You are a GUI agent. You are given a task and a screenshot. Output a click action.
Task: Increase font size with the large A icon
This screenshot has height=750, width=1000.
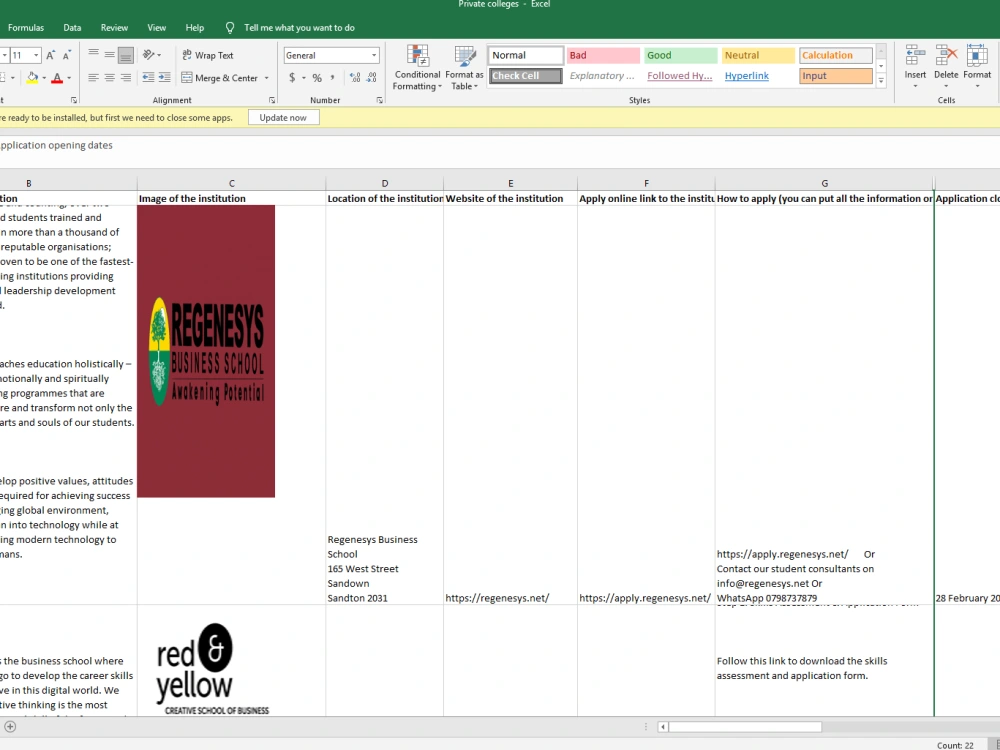coord(50,55)
